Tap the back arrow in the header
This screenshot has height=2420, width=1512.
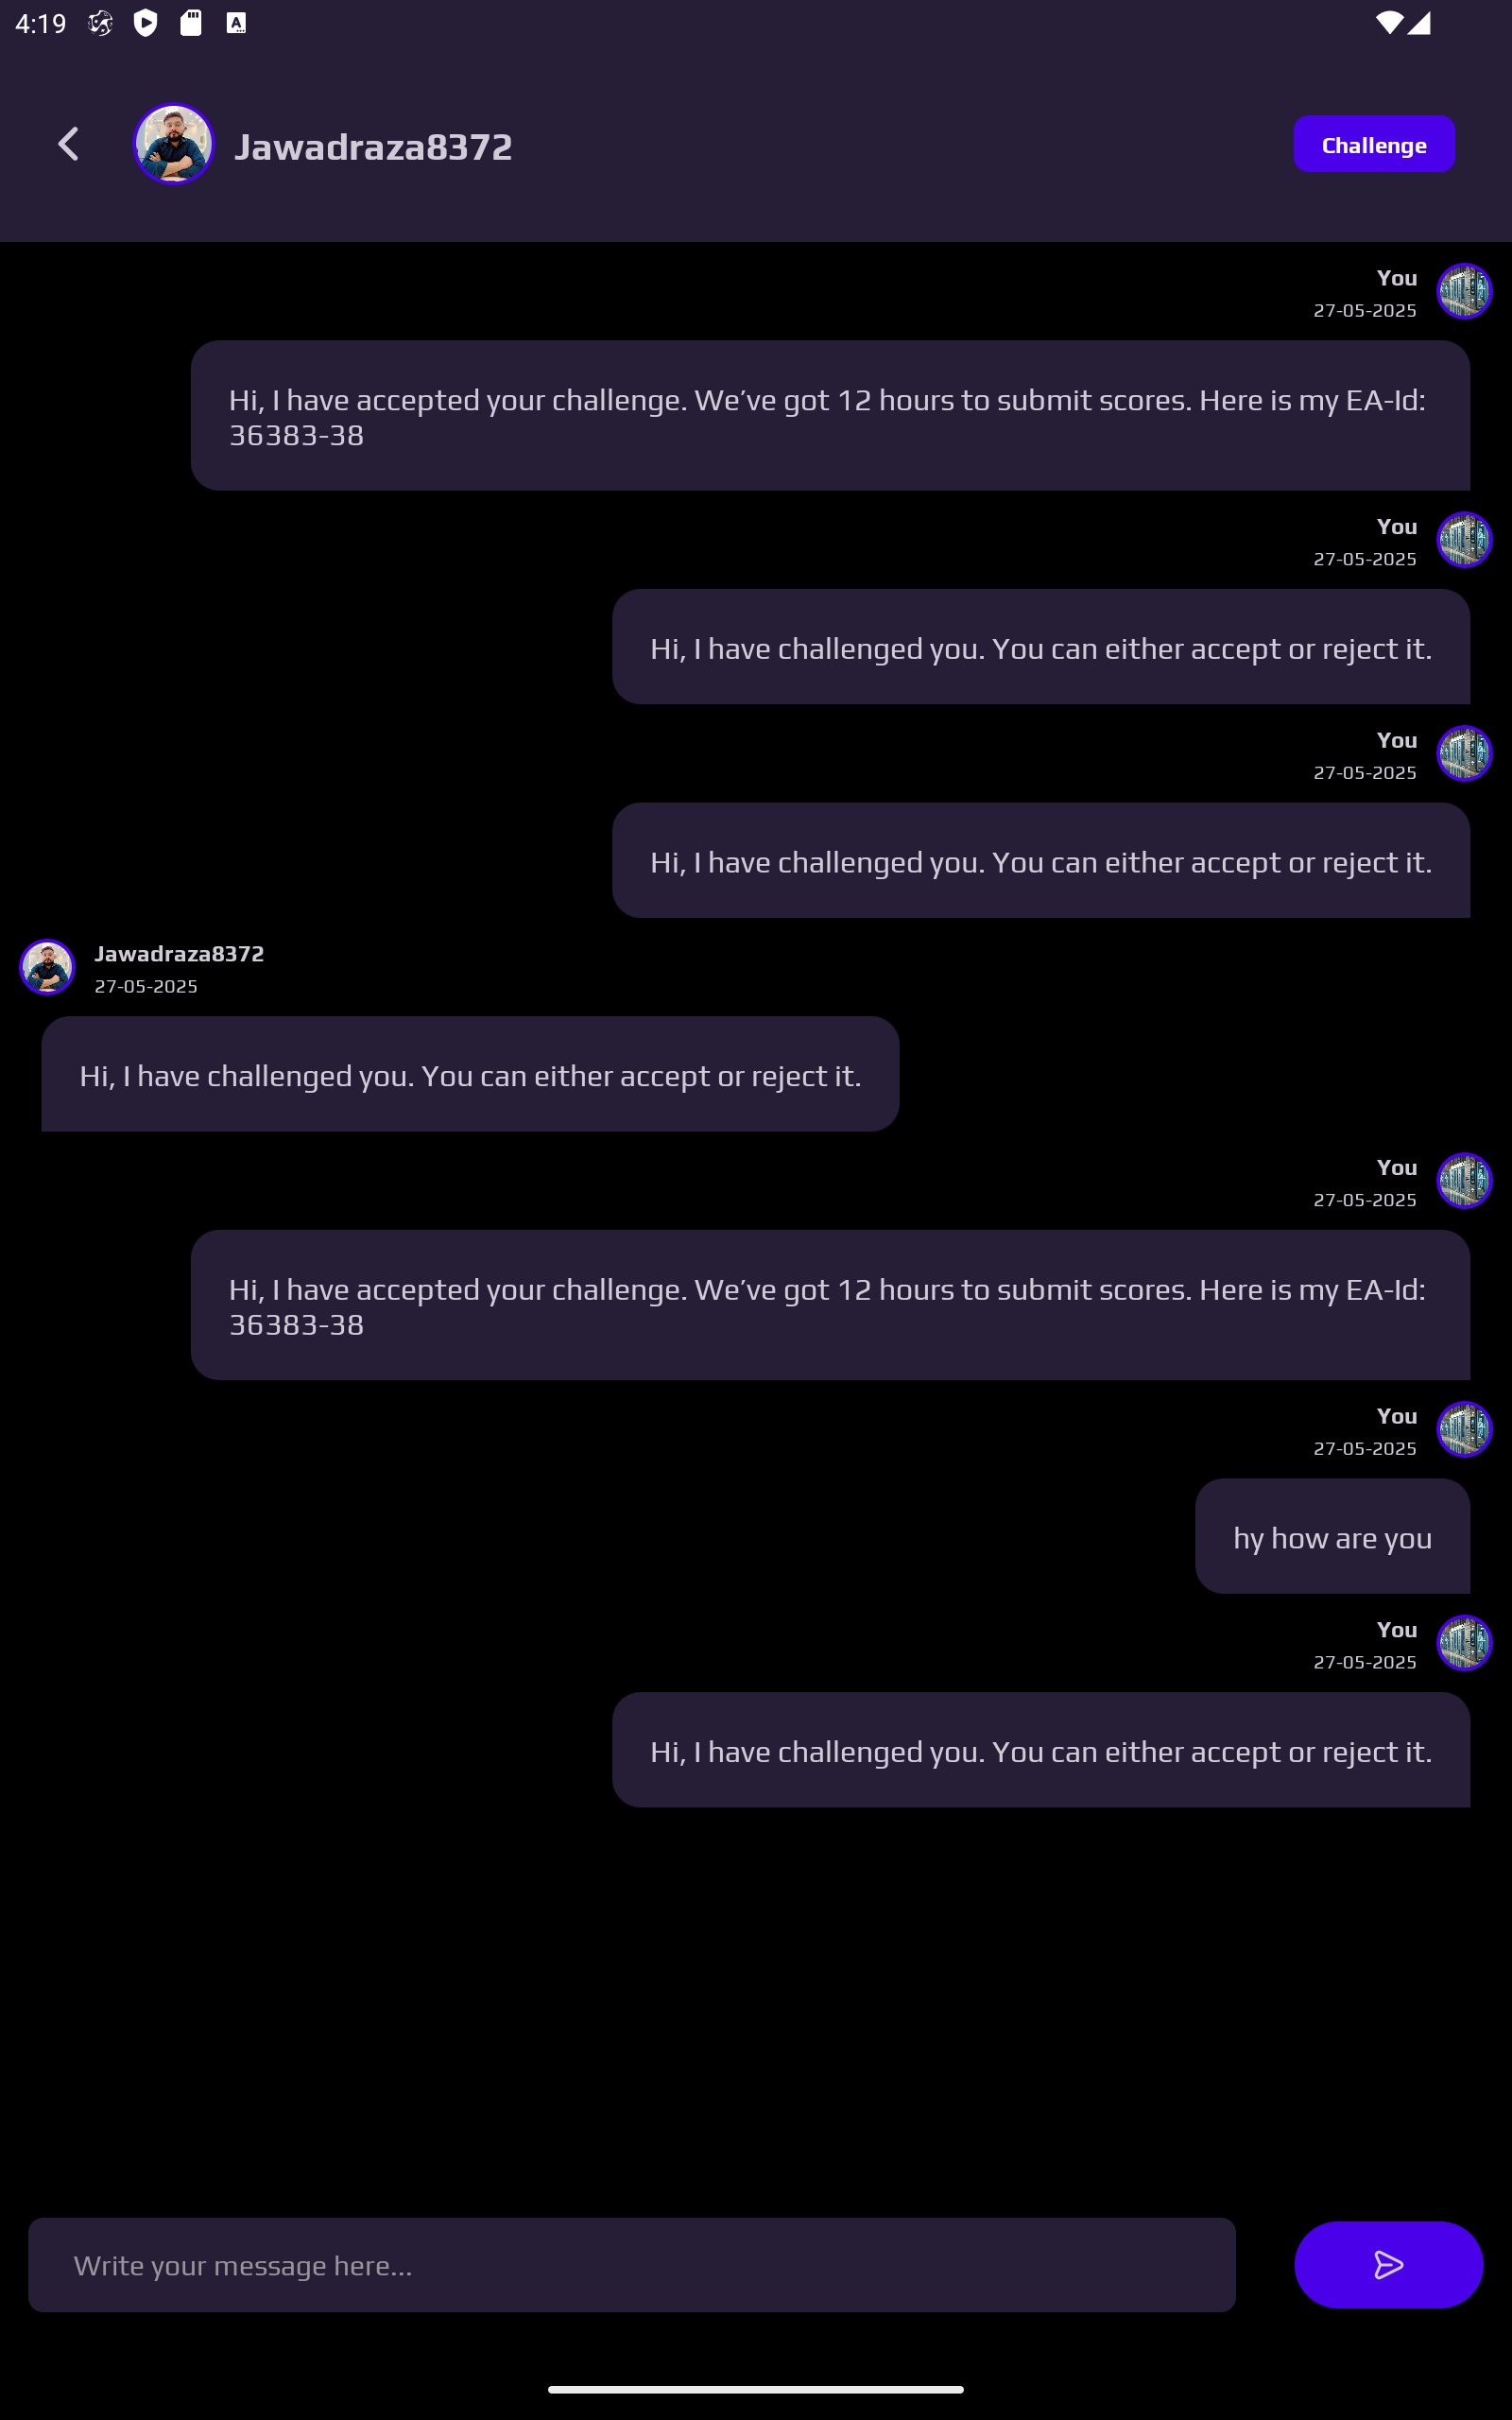pyautogui.click(x=68, y=144)
